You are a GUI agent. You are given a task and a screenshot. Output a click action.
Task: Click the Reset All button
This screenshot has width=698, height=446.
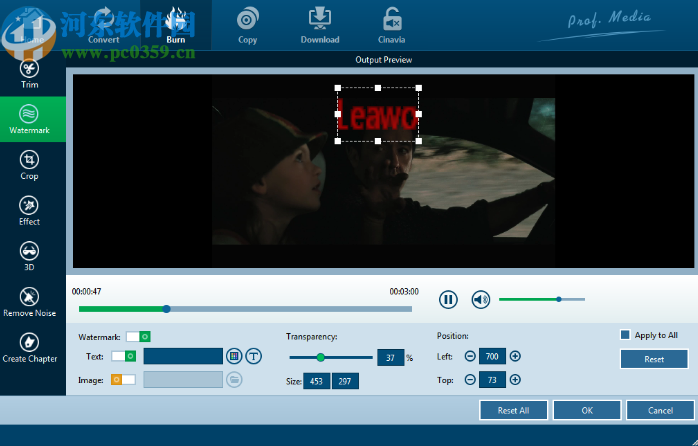513,410
